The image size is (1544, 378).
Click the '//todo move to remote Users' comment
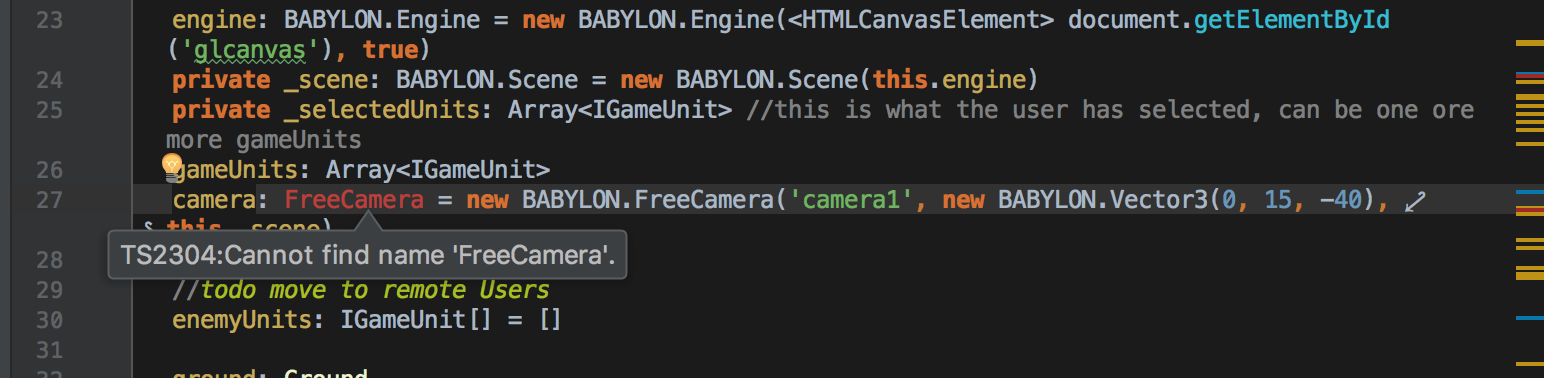(x=361, y=290)
